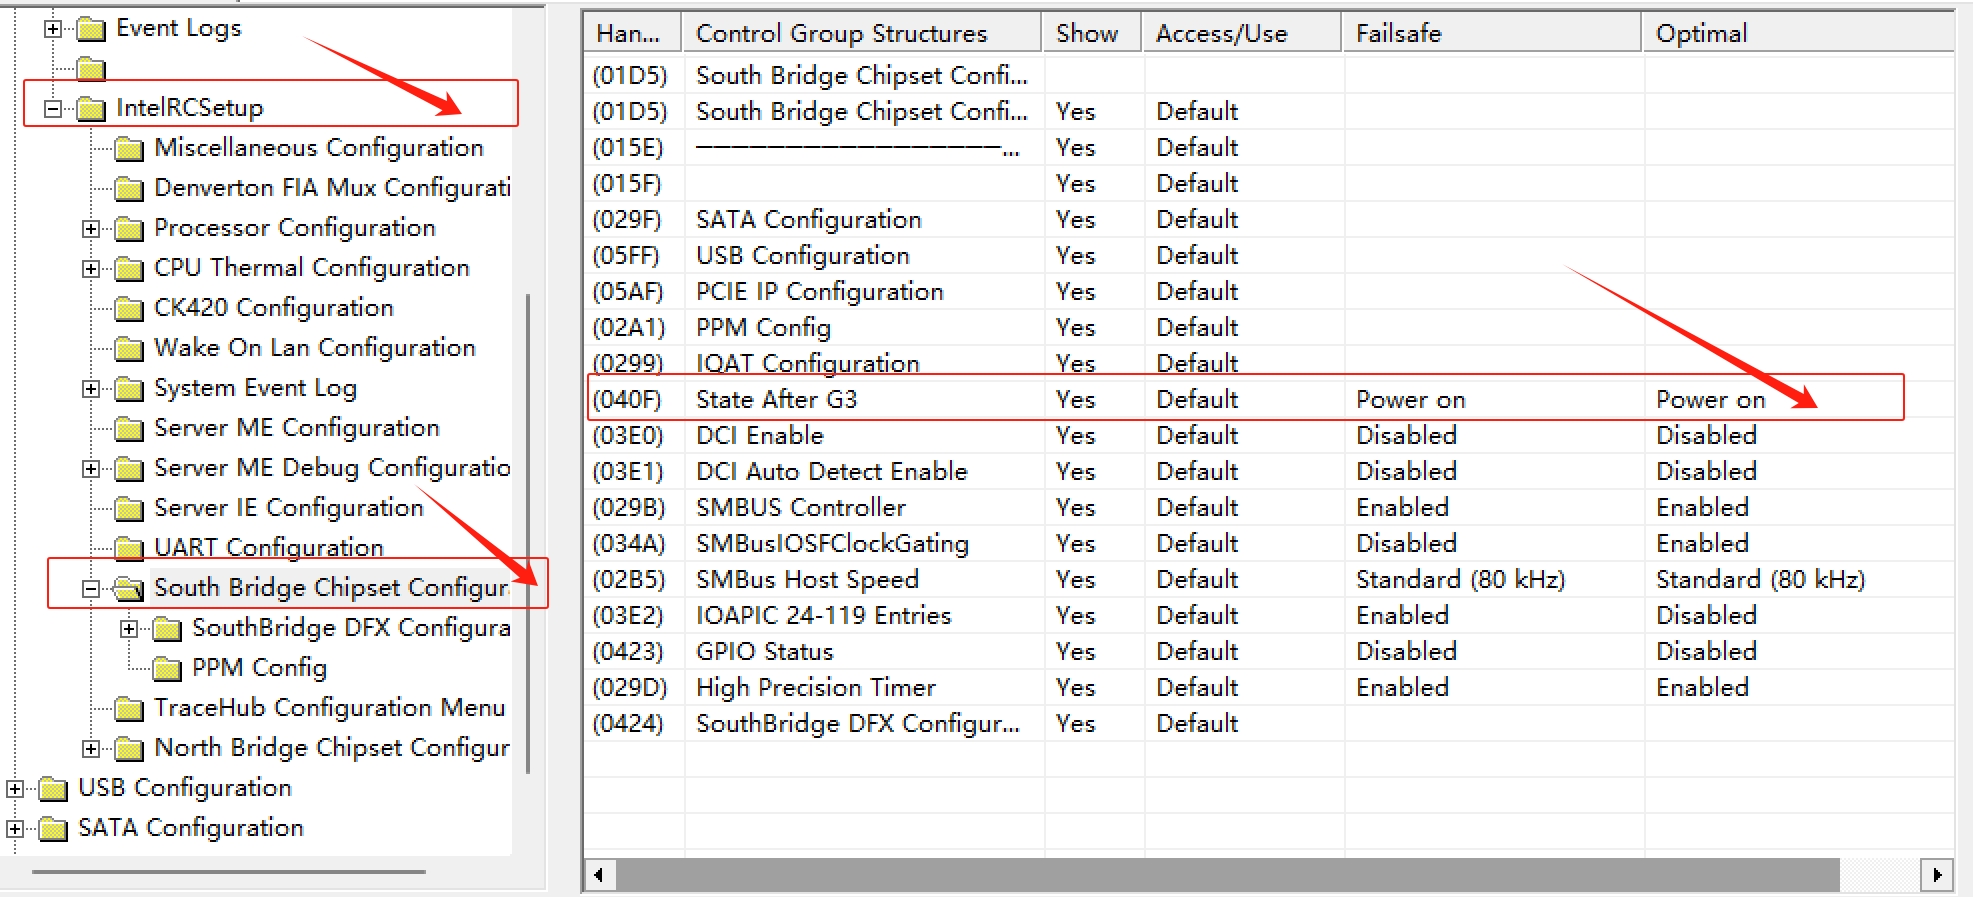Collapse the South Bridge Chipset Configuration node
This screenshot has width=1973, height=897.
coord(91,589)
